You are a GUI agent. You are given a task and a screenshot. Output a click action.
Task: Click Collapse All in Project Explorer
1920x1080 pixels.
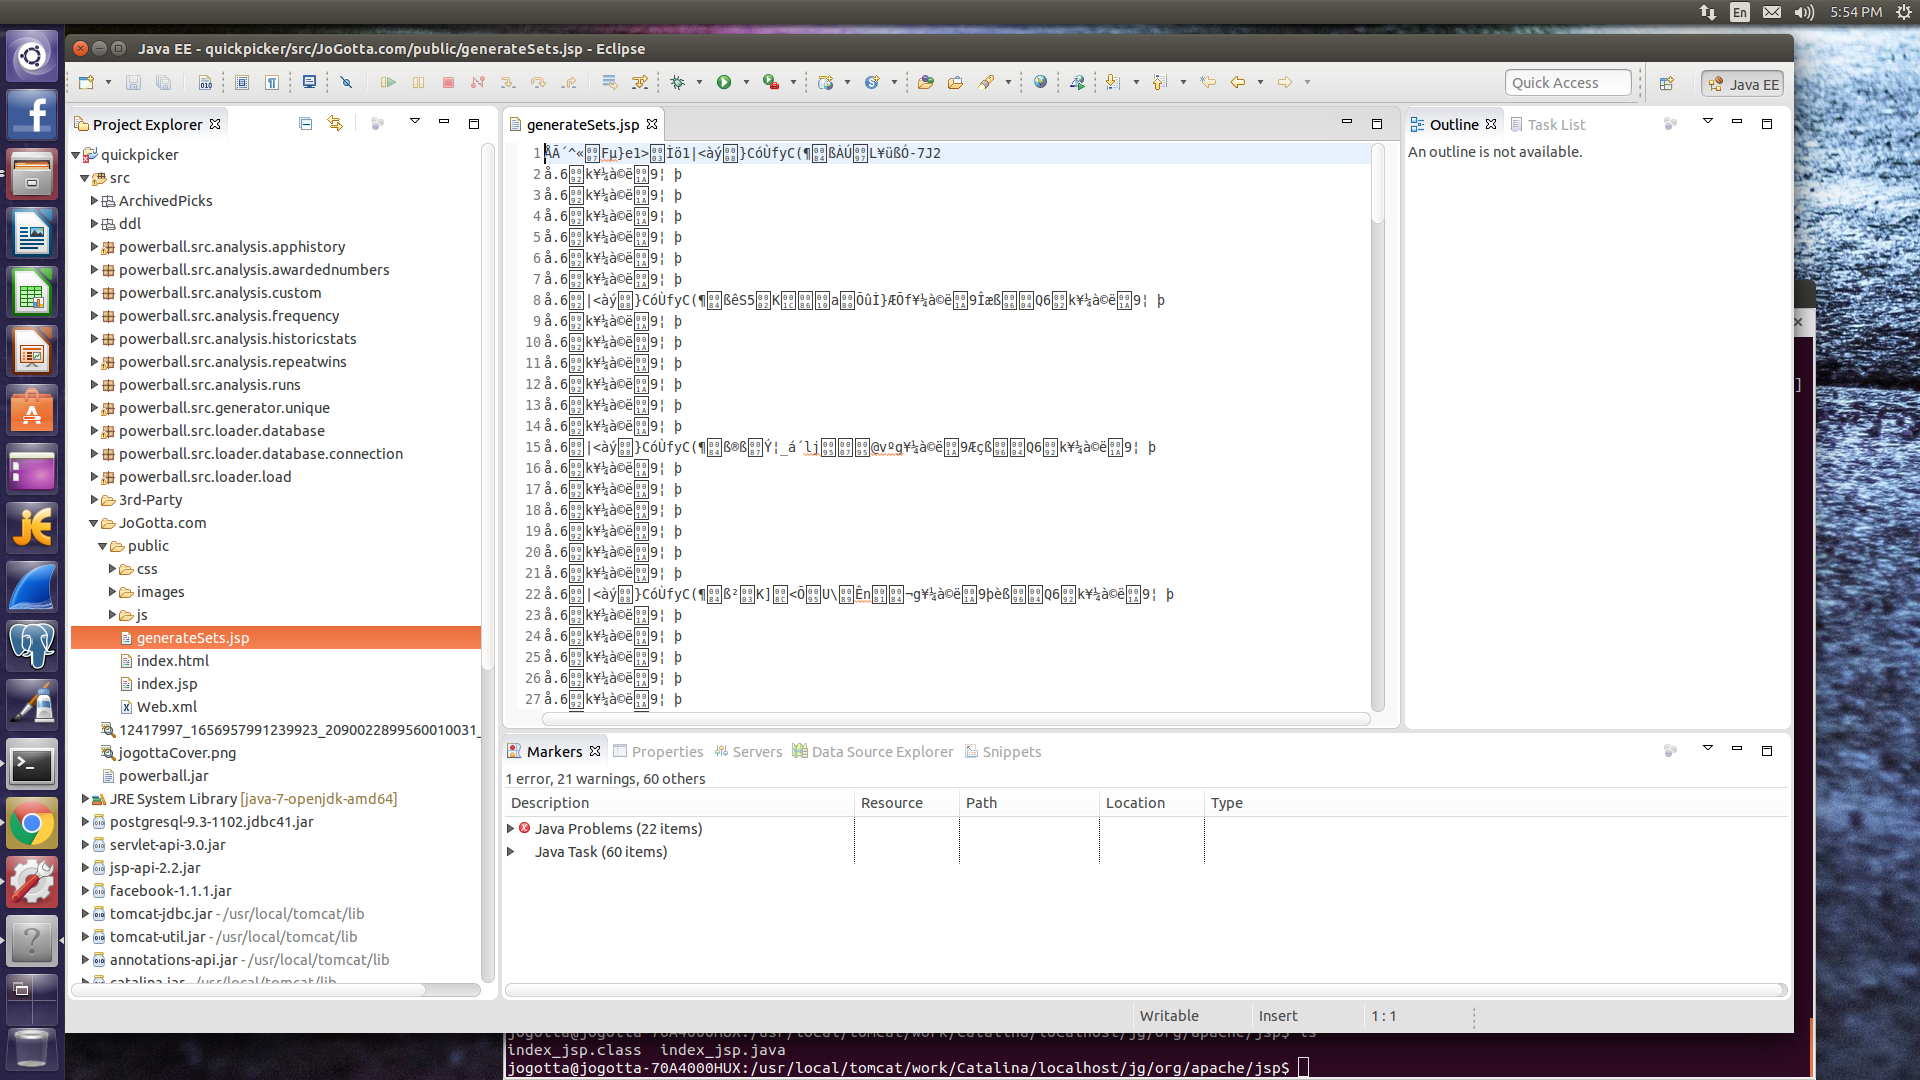point(305,123)
